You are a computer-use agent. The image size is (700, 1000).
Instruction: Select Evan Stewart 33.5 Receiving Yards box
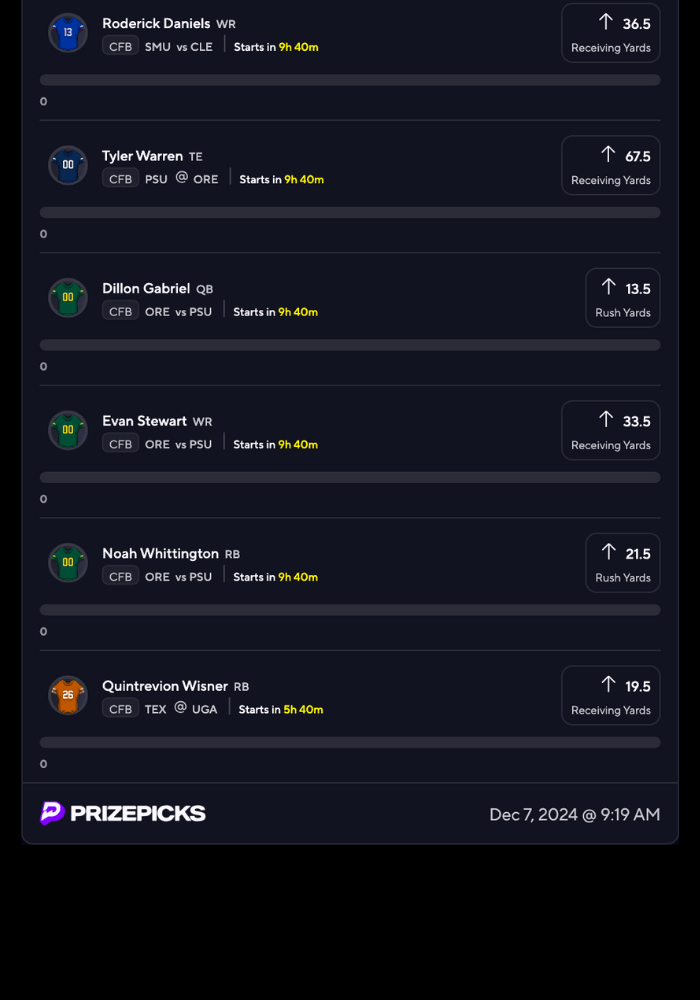pos(610,430)
